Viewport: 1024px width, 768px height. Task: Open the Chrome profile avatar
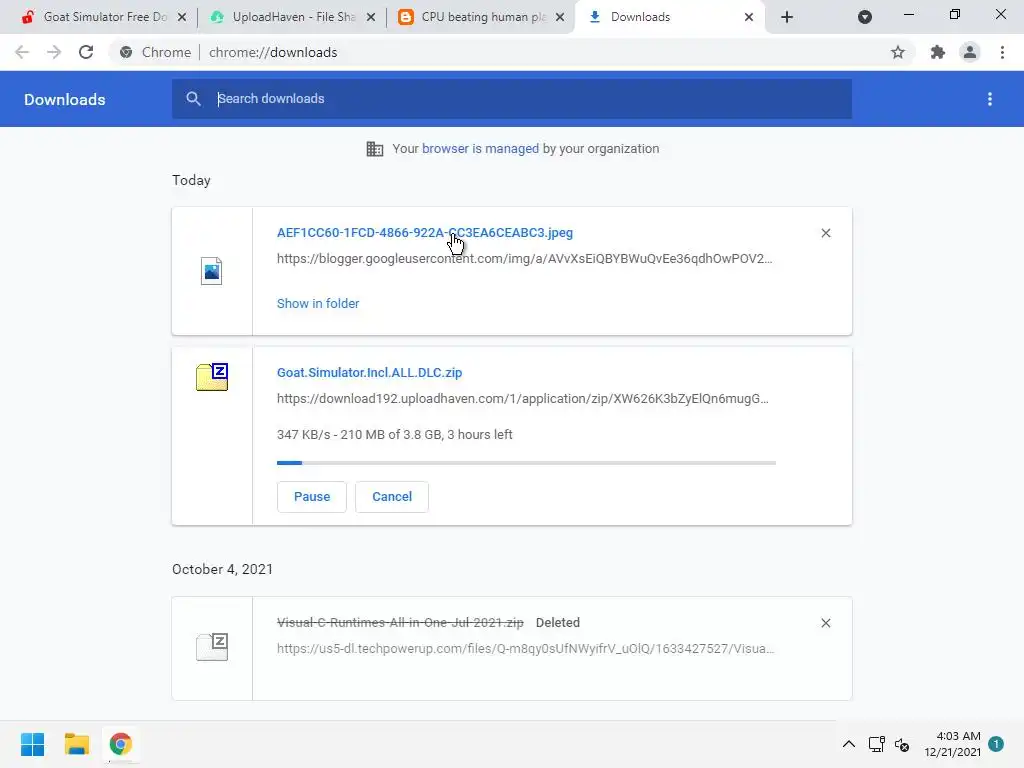[970, 52]
